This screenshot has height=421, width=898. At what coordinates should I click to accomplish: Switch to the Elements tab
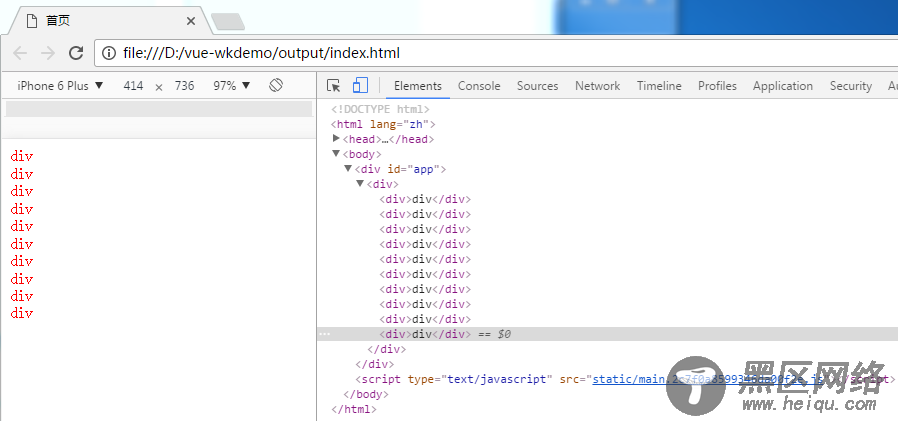point(418,86)
